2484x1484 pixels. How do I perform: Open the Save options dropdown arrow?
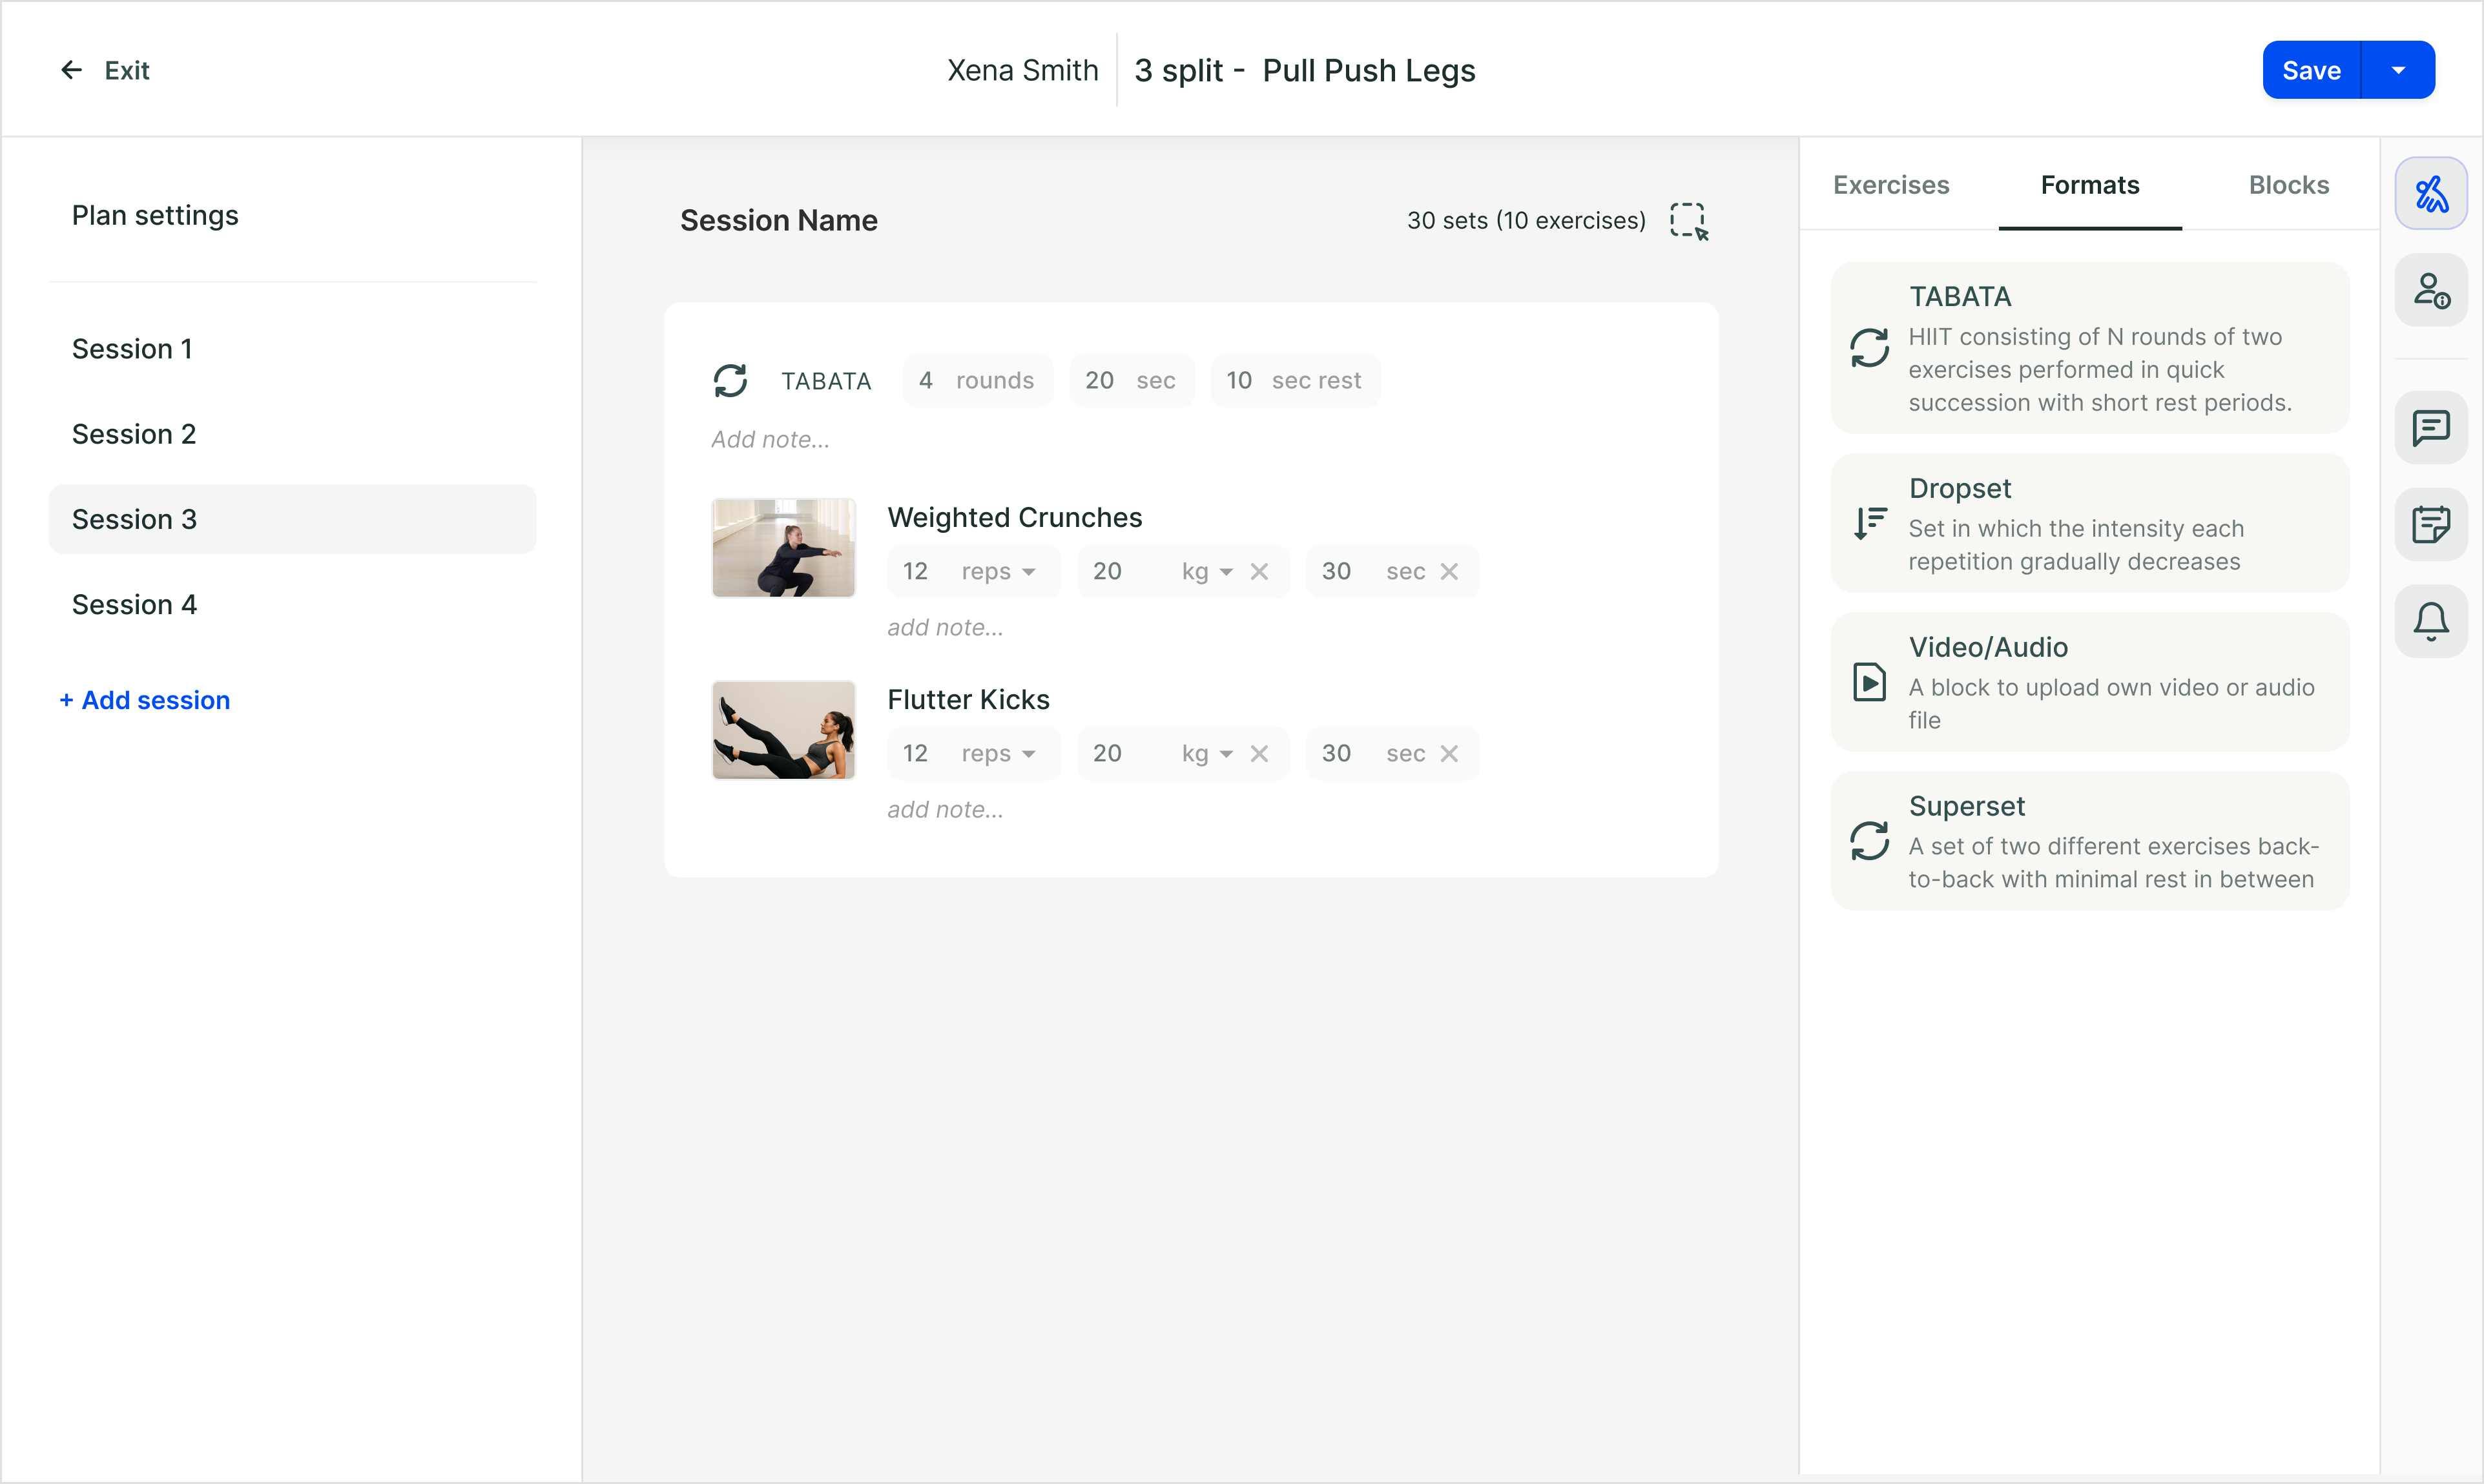pyautogui.click(x=2398, y=70)
